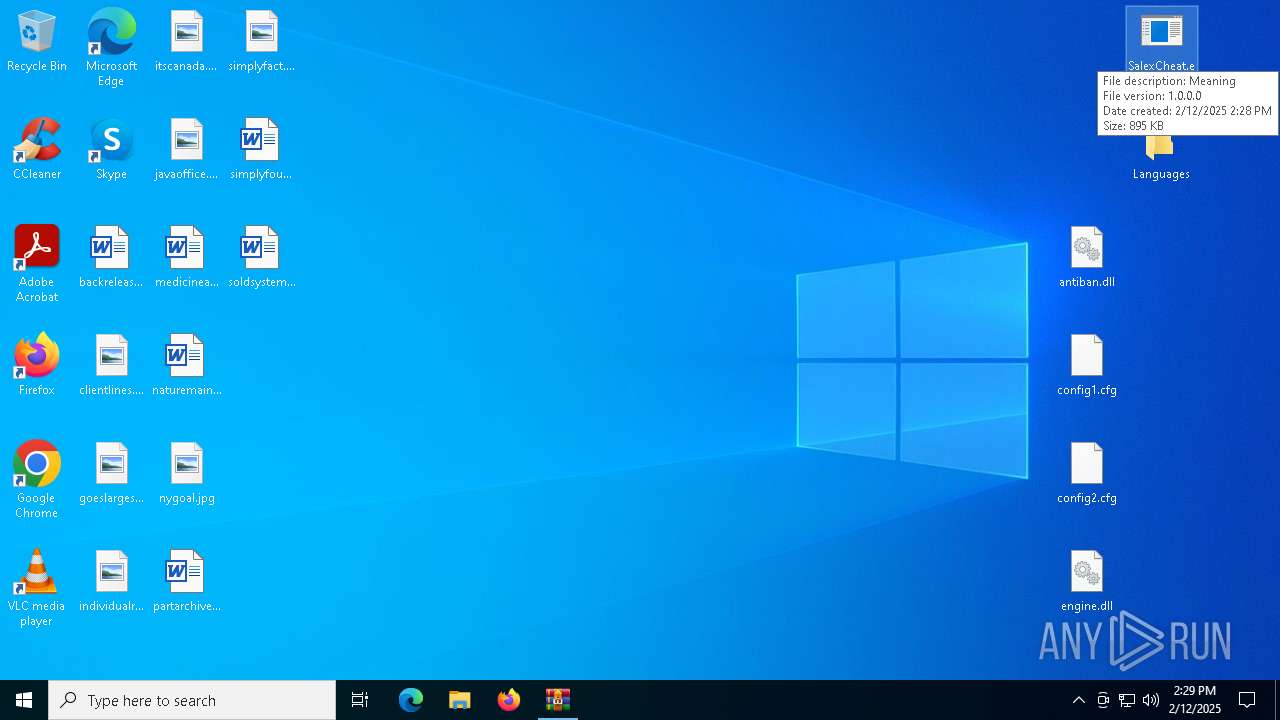The image size is (1280, 720).
Task: Select the simplyfou Word document icon
Action: (x=261, y=150)
